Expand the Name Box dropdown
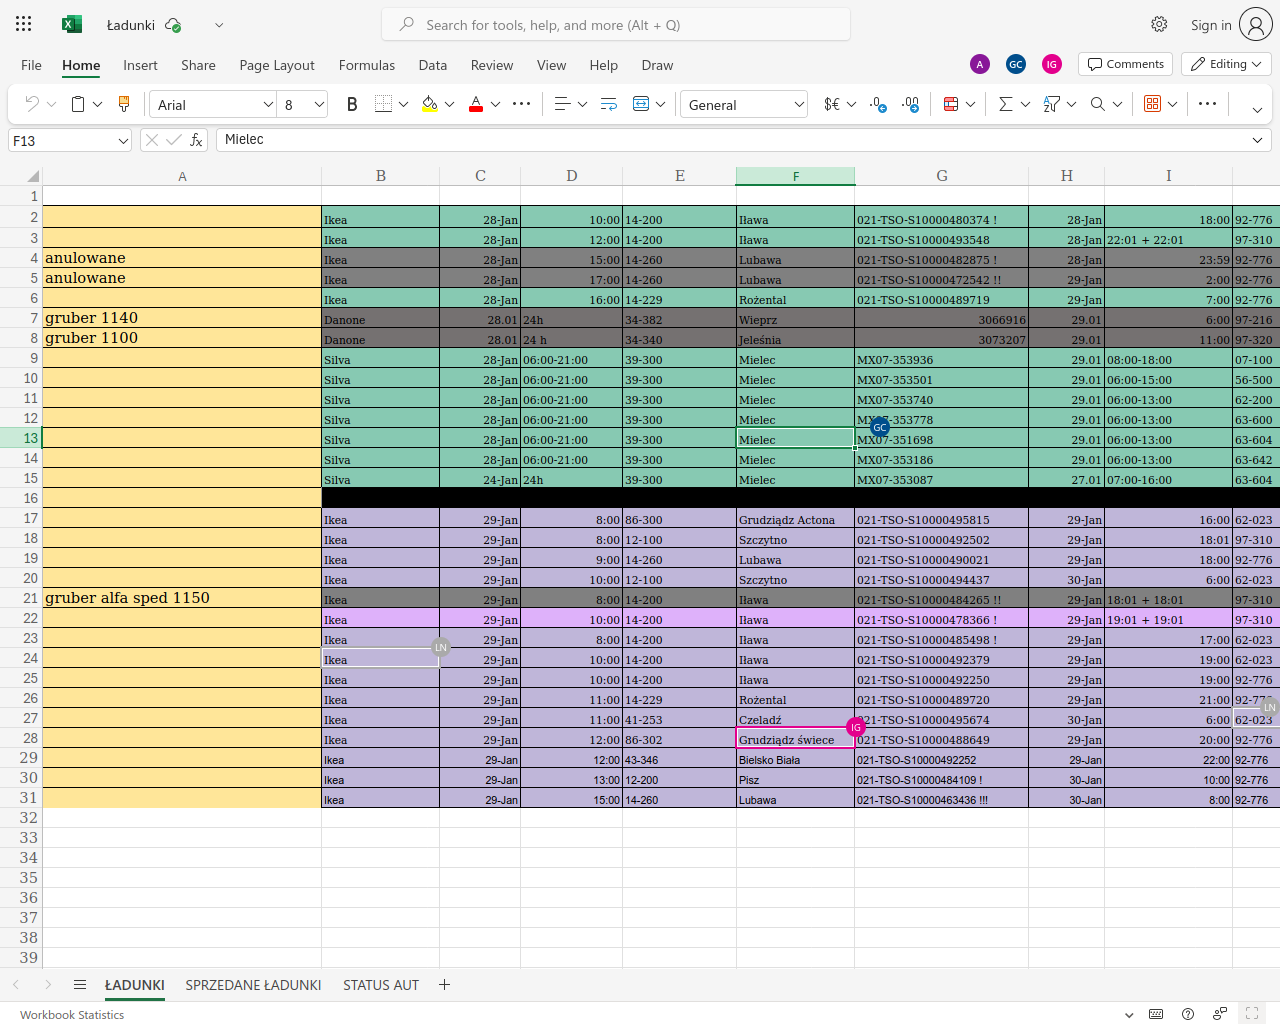The width and height of the screenshot is (1280, 1024). [123, 141]
